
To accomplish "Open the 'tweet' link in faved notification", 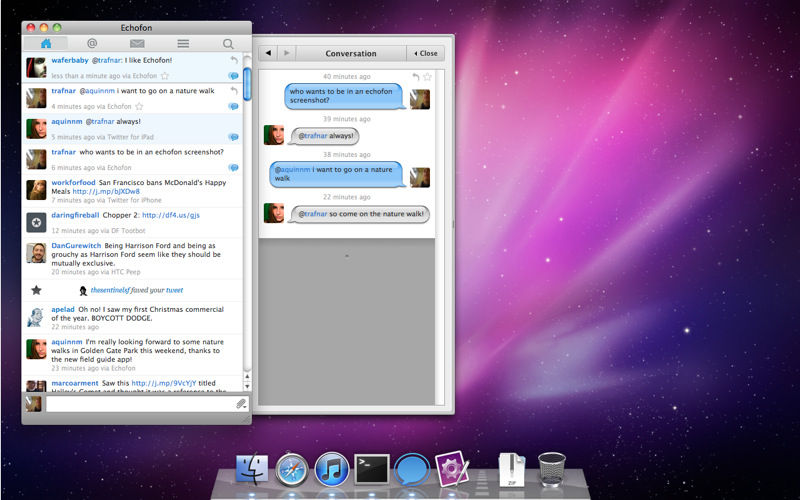I will click(174, 290).
